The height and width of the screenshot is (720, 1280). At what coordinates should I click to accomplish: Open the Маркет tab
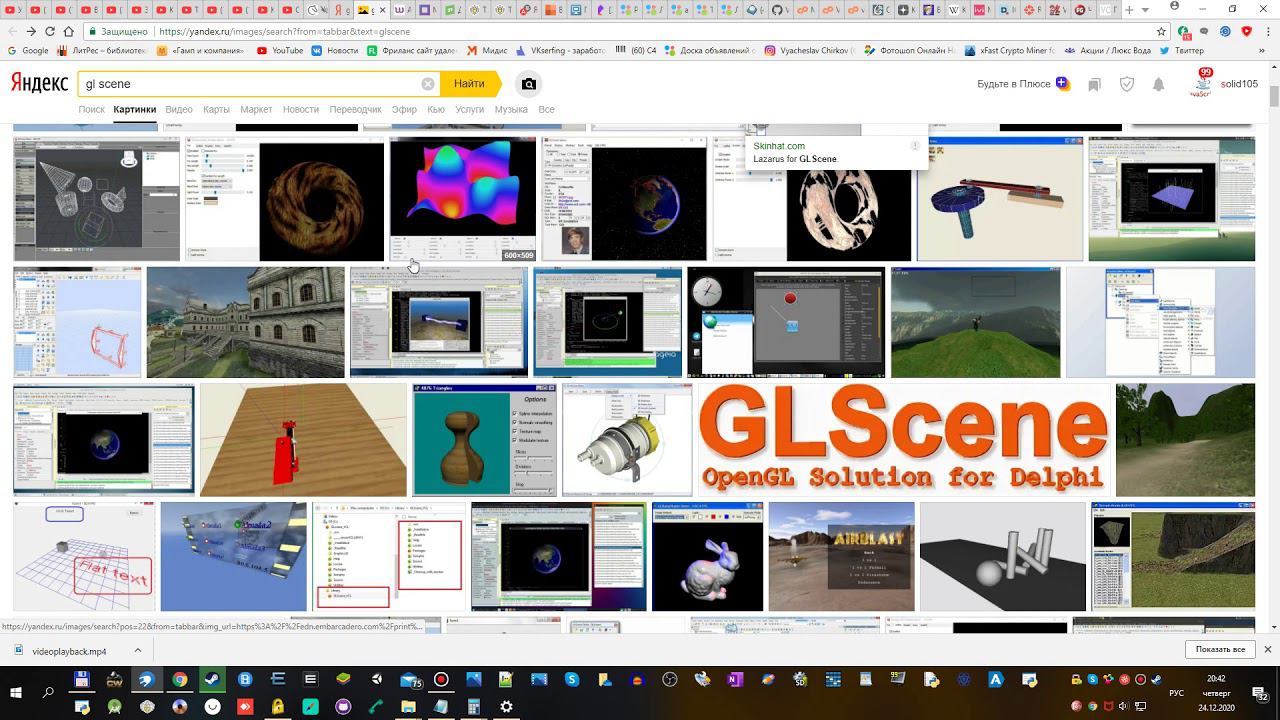[x=256, y=109]
